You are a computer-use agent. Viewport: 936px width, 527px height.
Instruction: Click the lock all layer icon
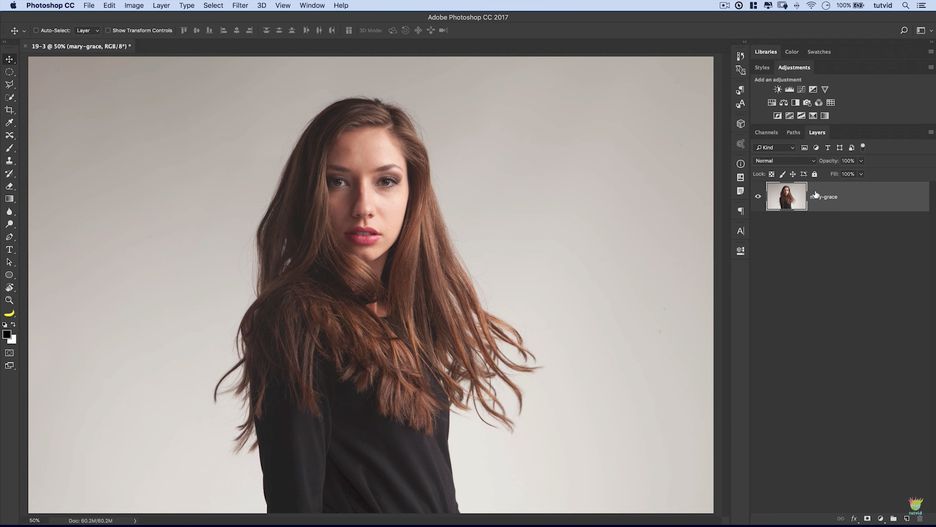814,174
